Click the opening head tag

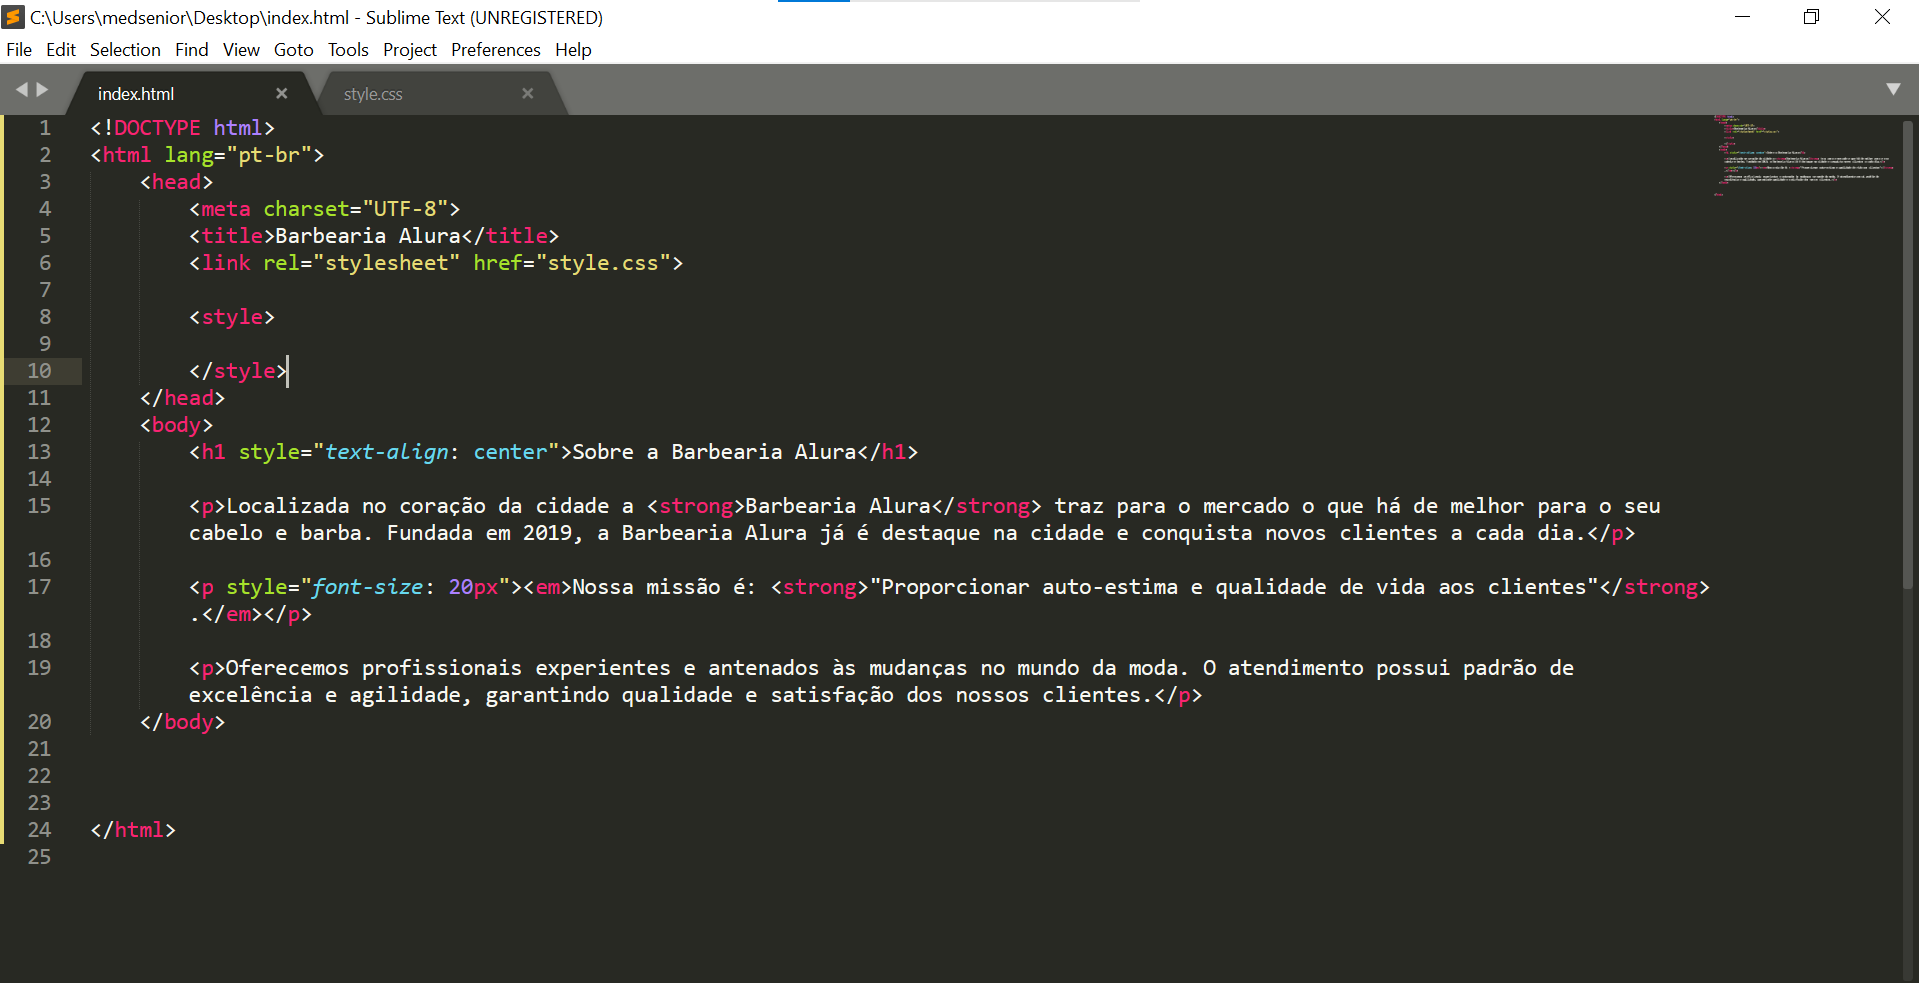176,182
